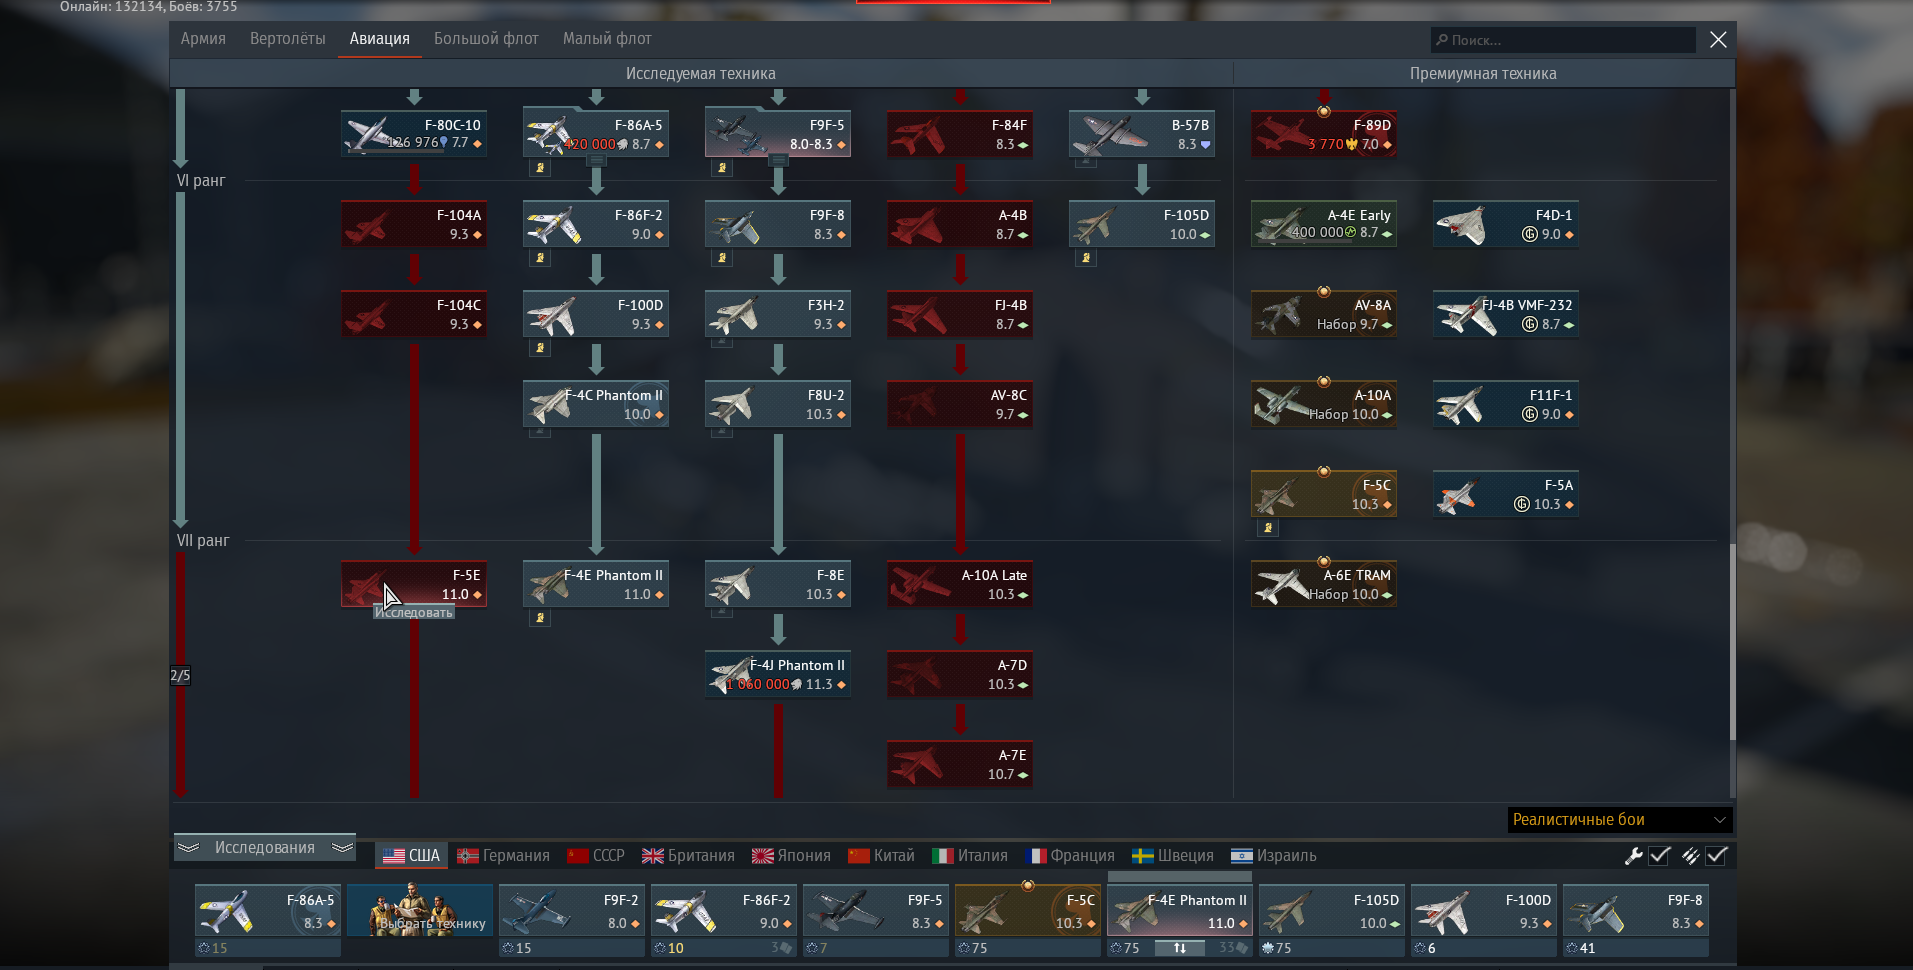Collapse the 'Исследования' research panel
The width and height of the screenshot is (1913, 970).
265,848
